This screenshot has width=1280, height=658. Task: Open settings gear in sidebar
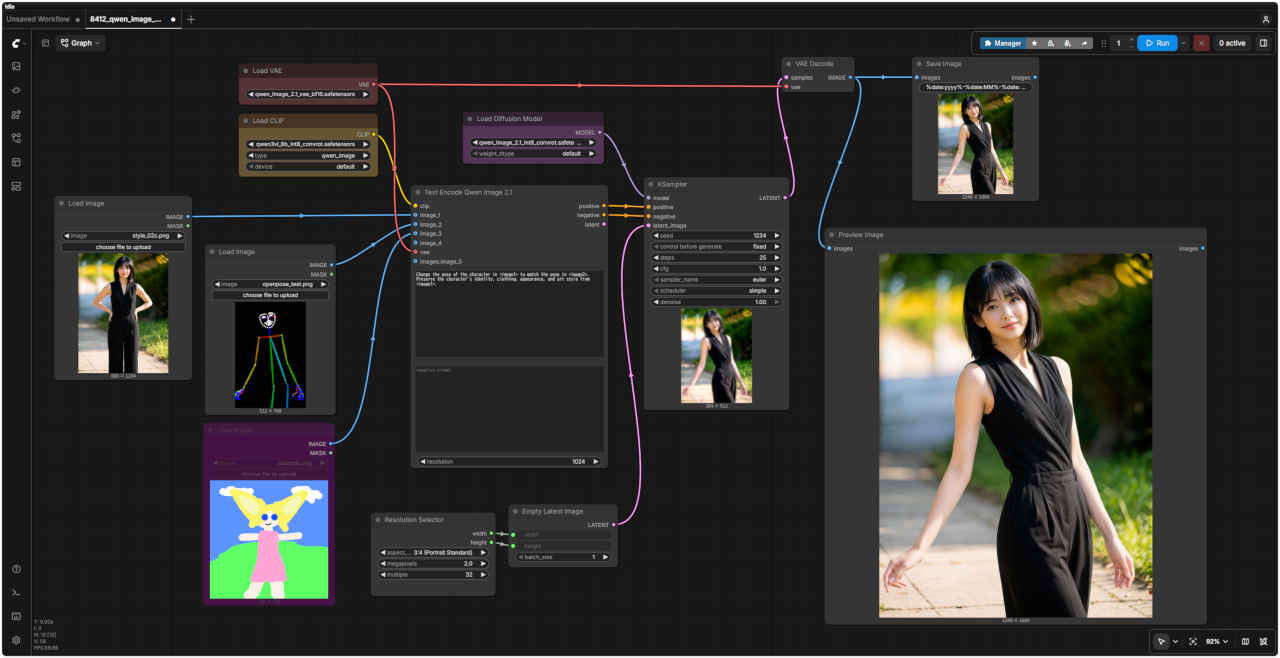(x=16, y=640)
